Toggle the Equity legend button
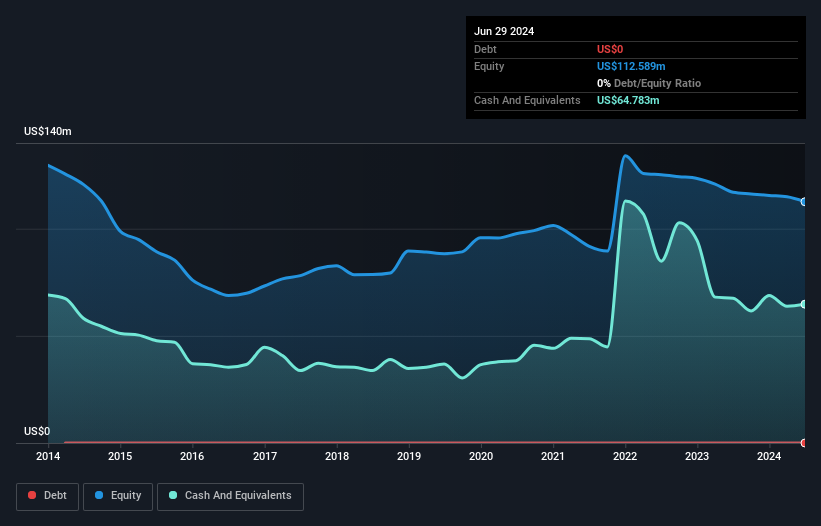 [x=118, y=496]
